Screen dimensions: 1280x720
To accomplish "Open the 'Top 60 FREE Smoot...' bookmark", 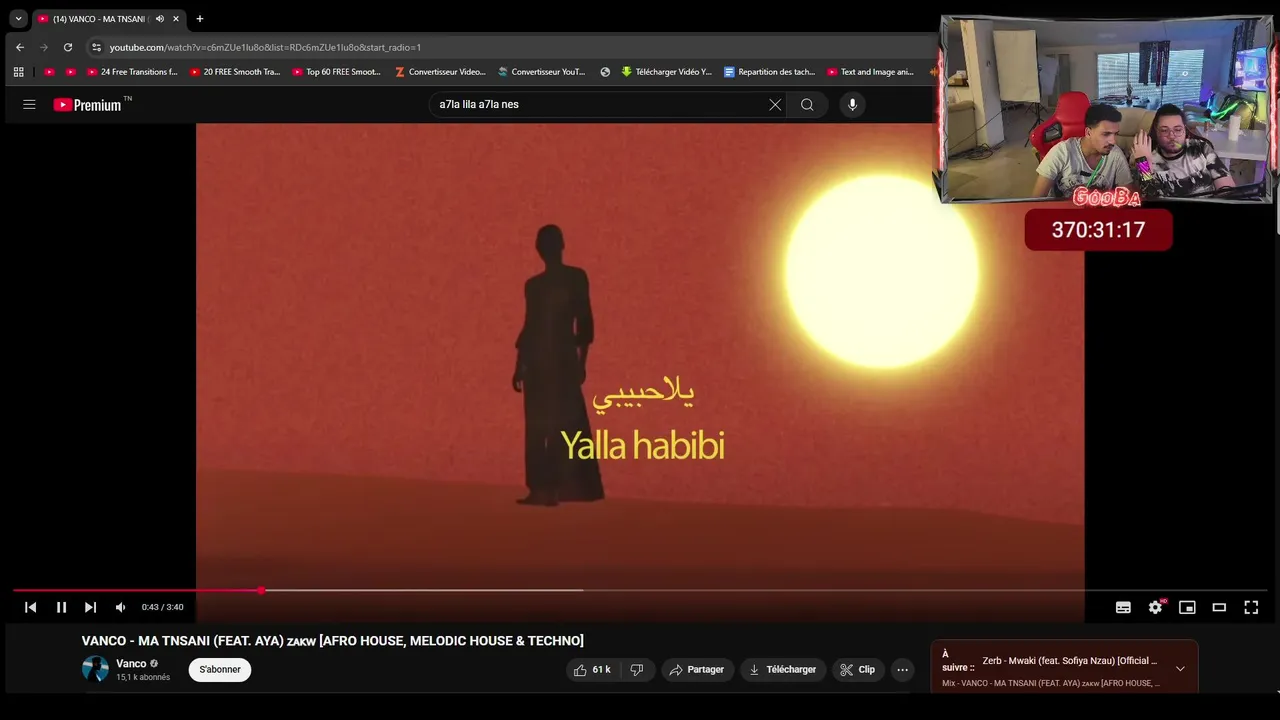I will coord(337,72).
